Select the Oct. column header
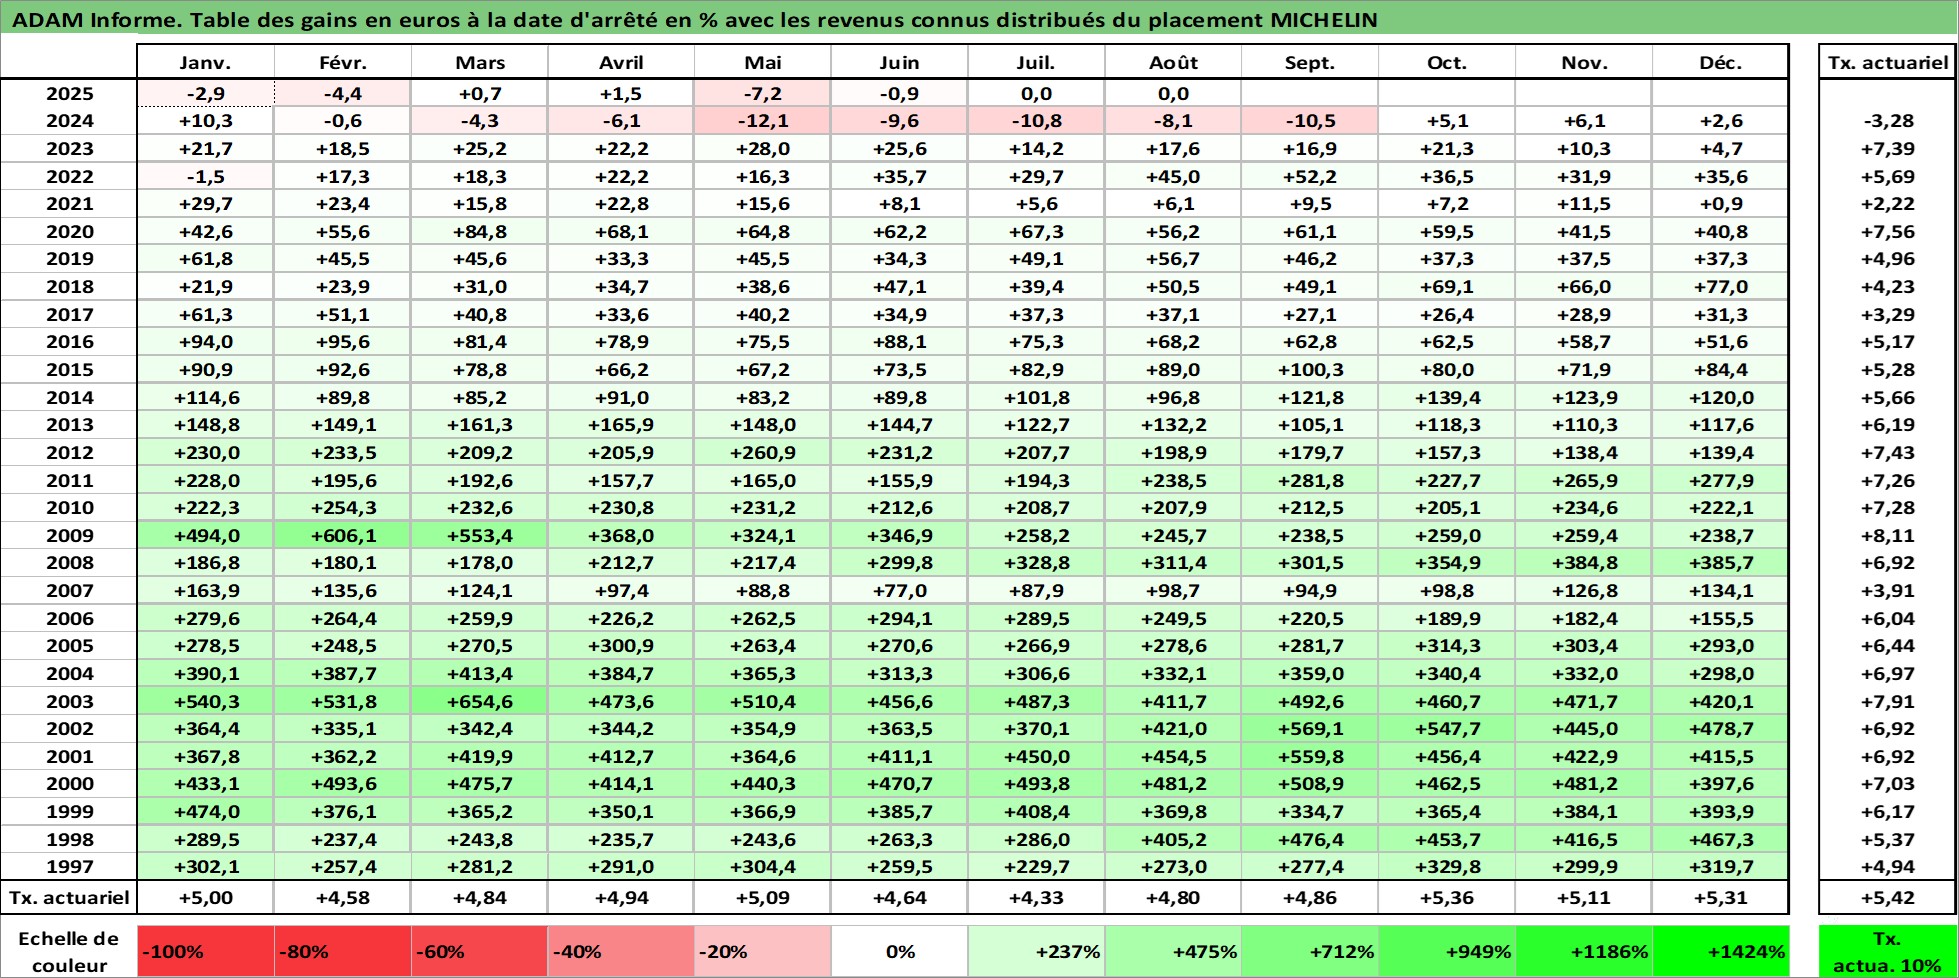Viewport: 1959px width, 978px height. (x=1447, y=62)
